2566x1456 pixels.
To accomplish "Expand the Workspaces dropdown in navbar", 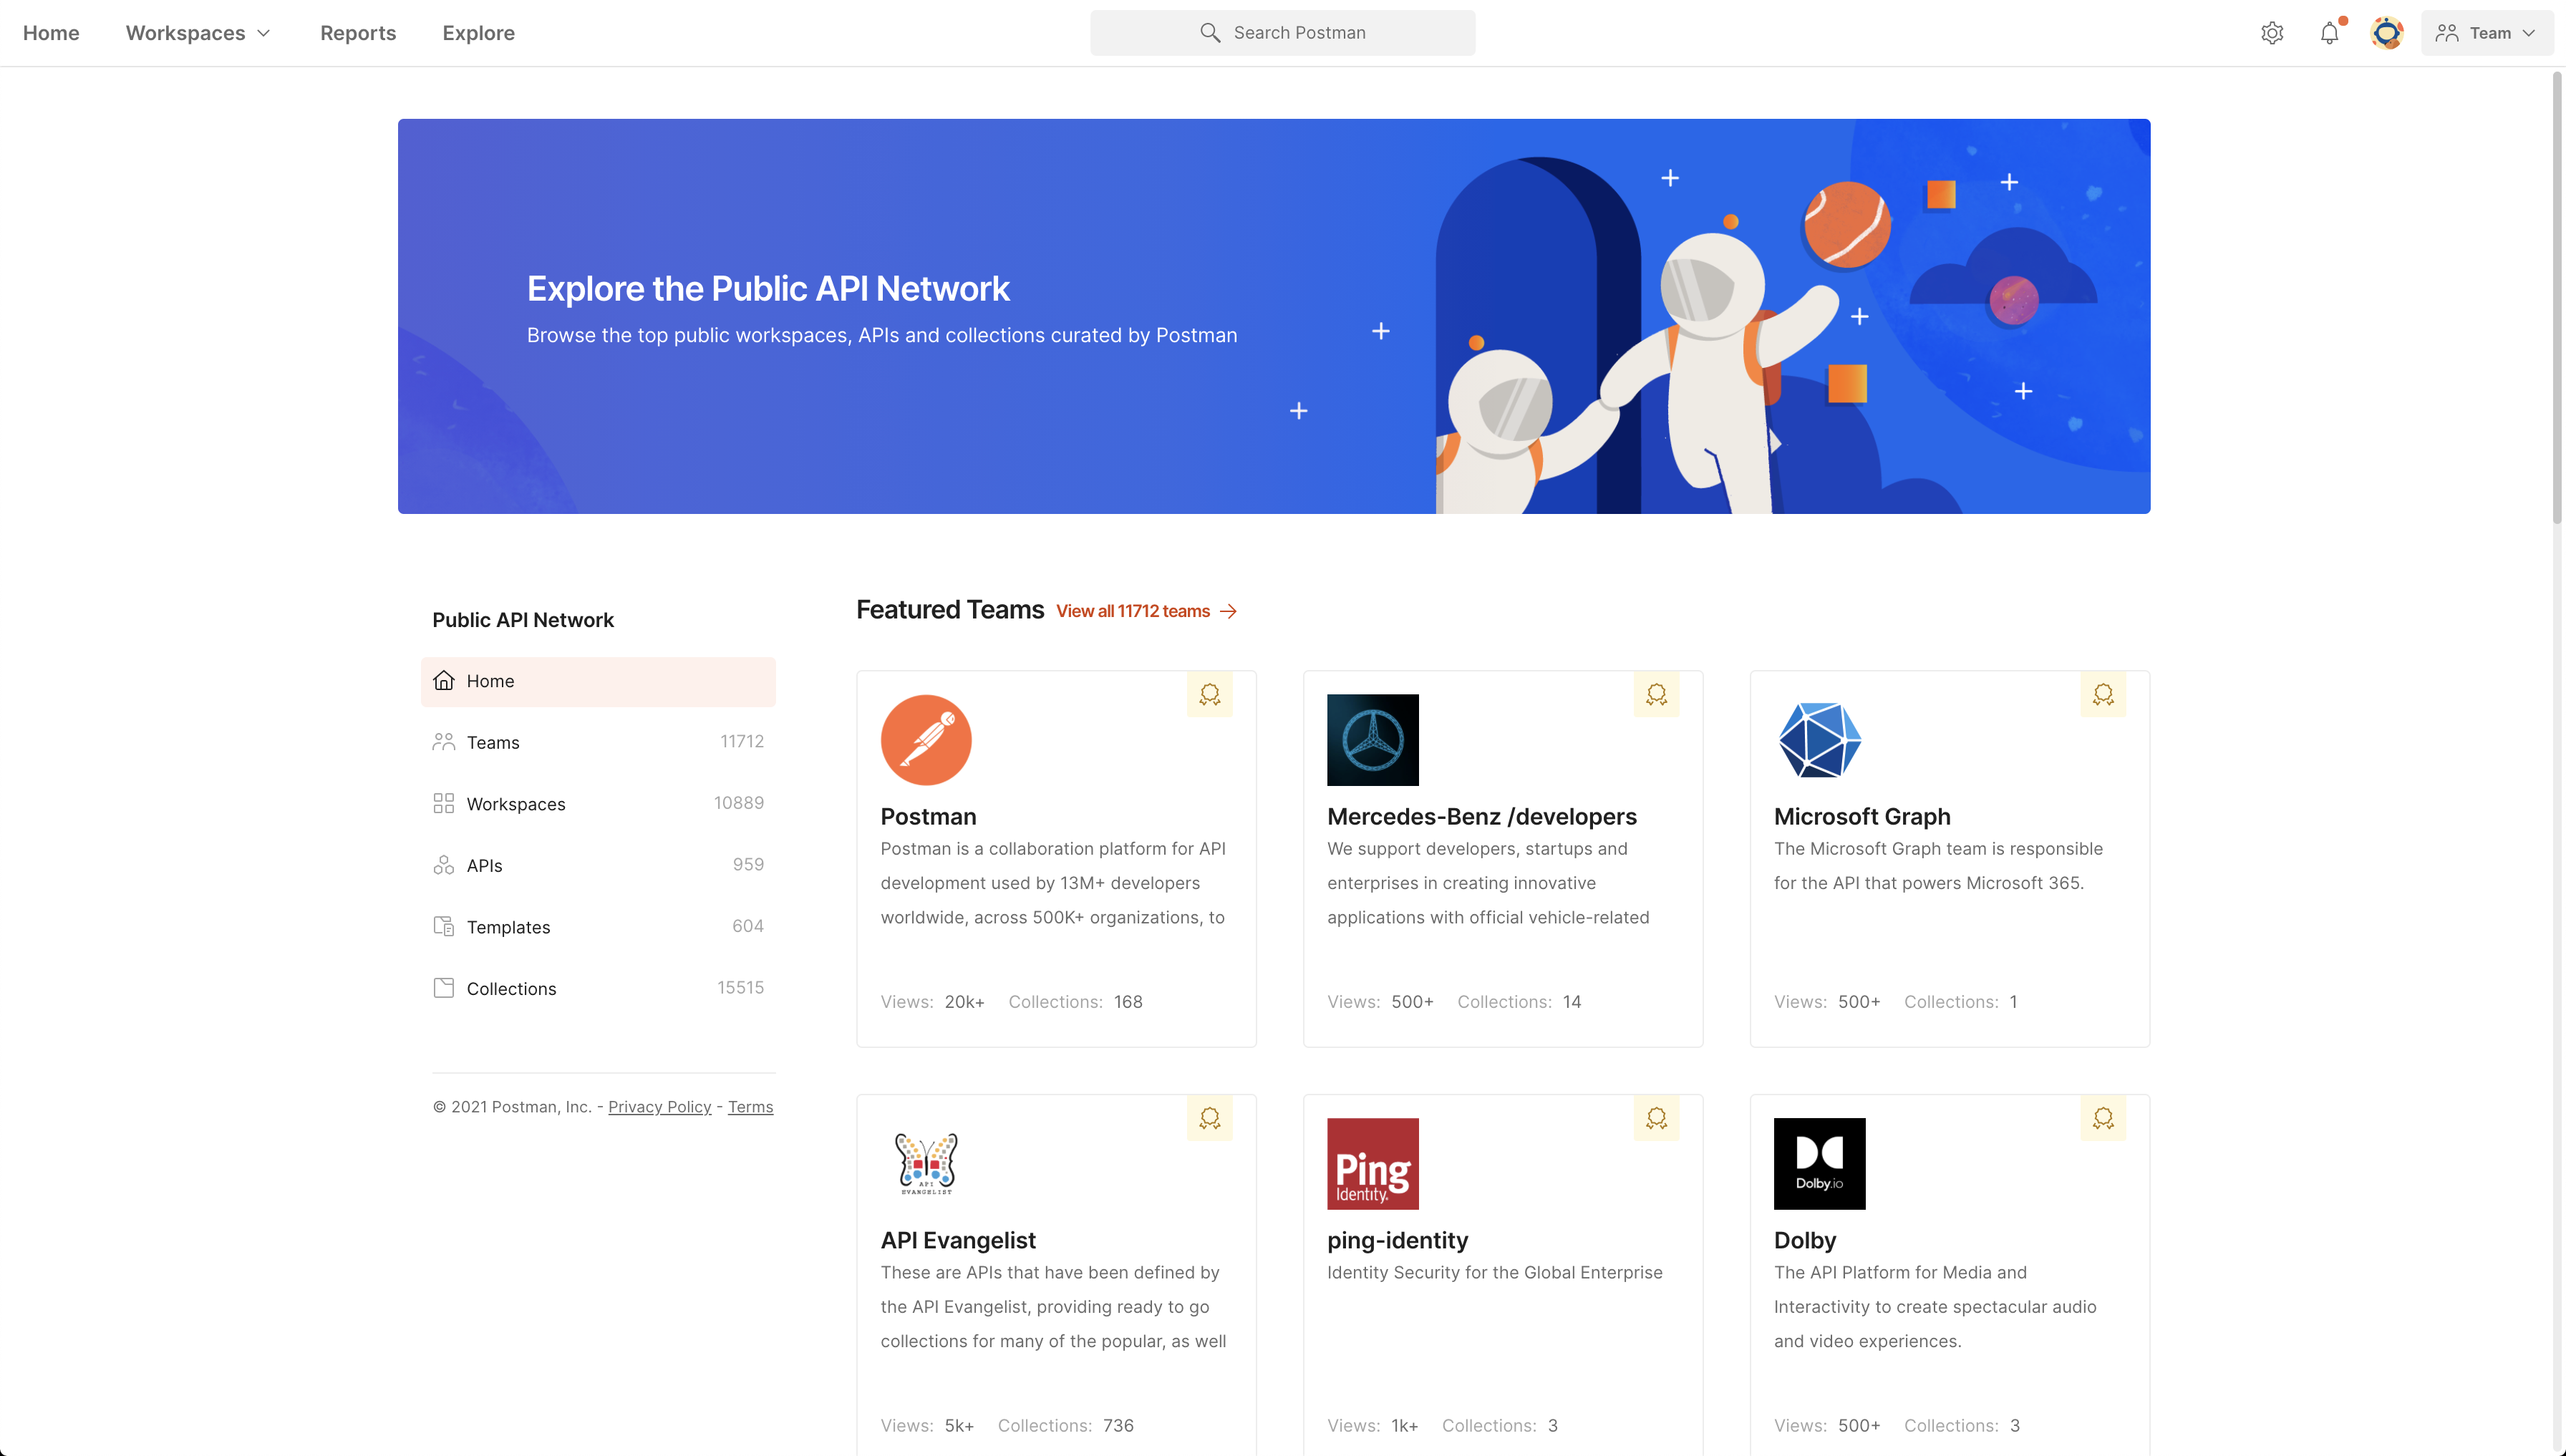I will [x=198, y=31].
